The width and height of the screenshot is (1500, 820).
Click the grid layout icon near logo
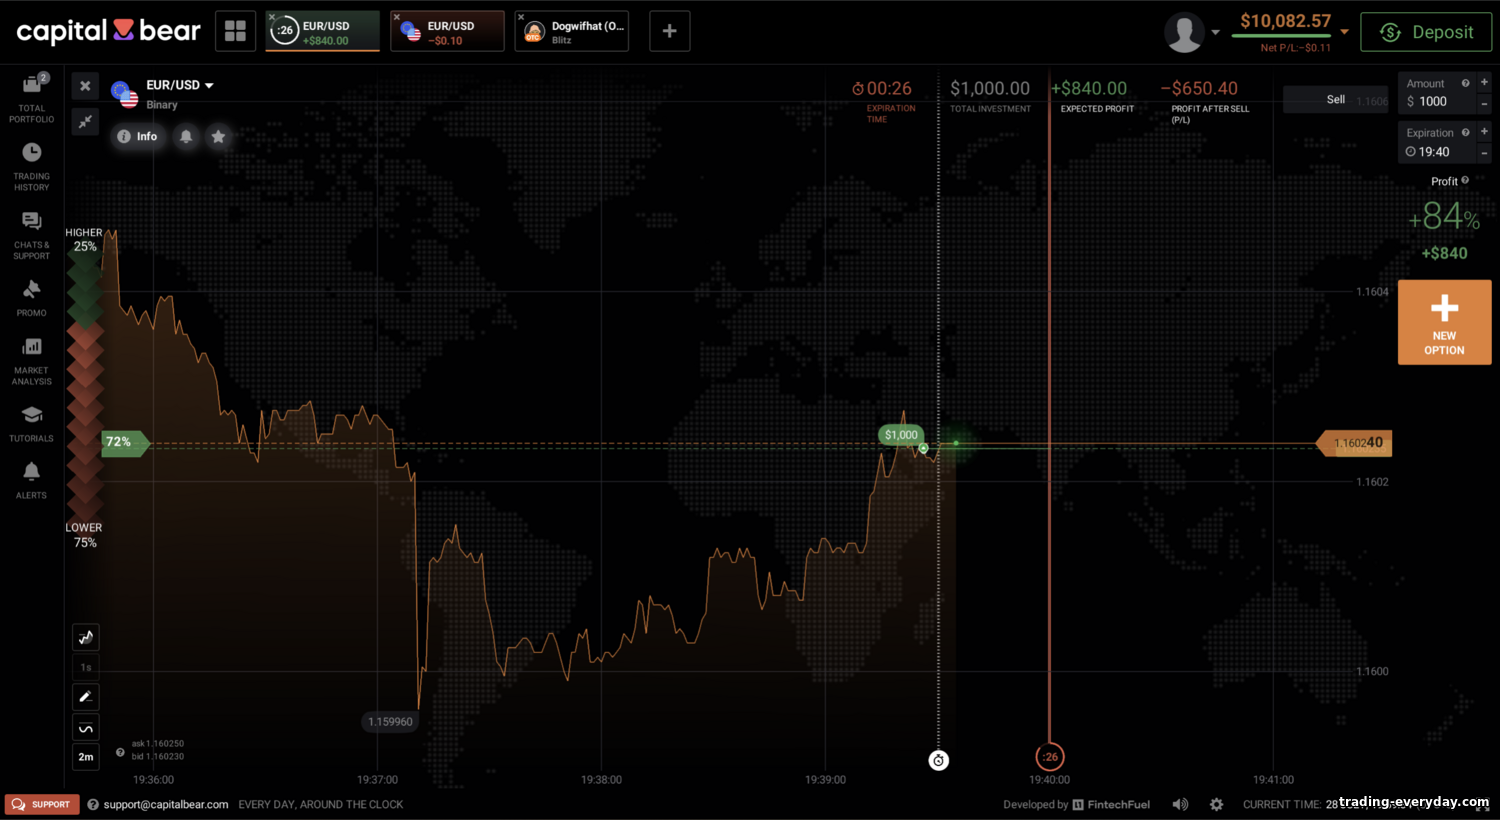[235, 31]
